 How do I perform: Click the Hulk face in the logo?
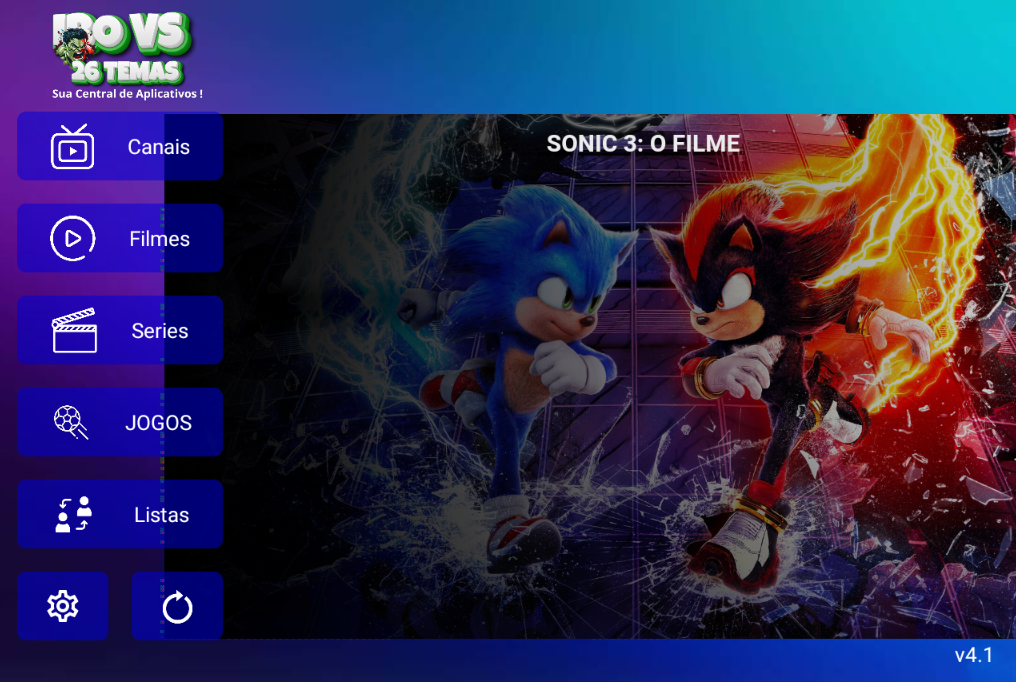pos(73,47)
